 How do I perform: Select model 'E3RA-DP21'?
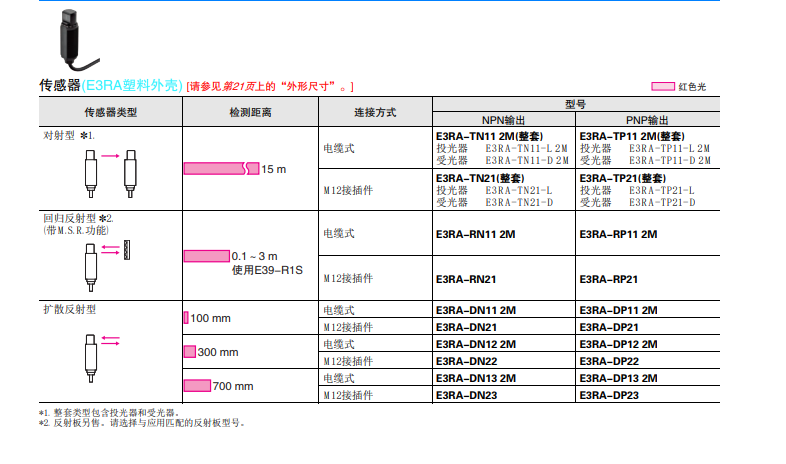pyautogui.click(x=610, y=327)
